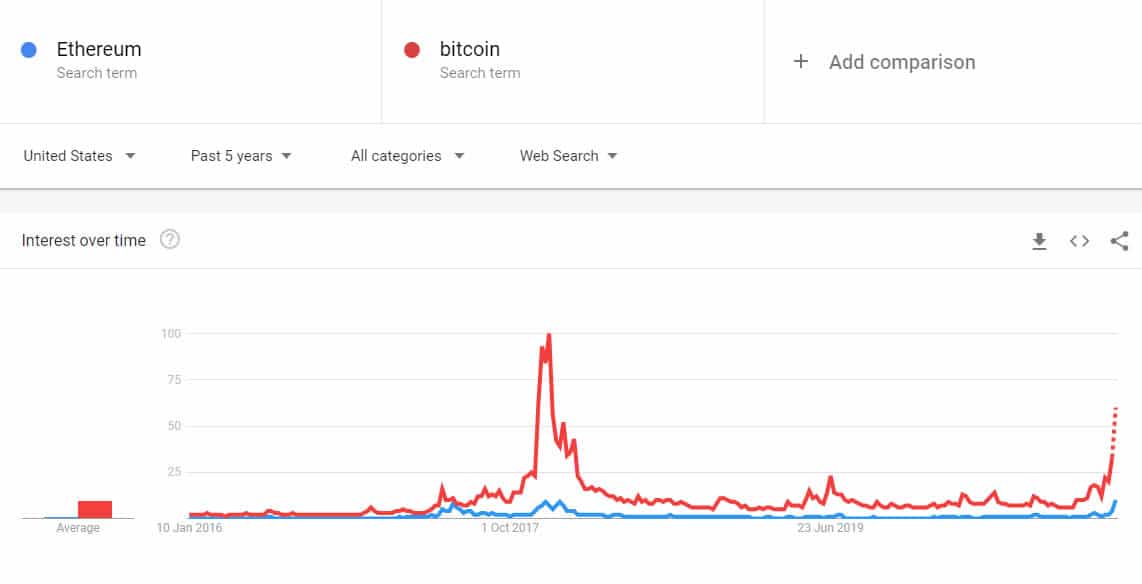Click the Add comparison text
1142x584 pixels.
tap(901, 62)
